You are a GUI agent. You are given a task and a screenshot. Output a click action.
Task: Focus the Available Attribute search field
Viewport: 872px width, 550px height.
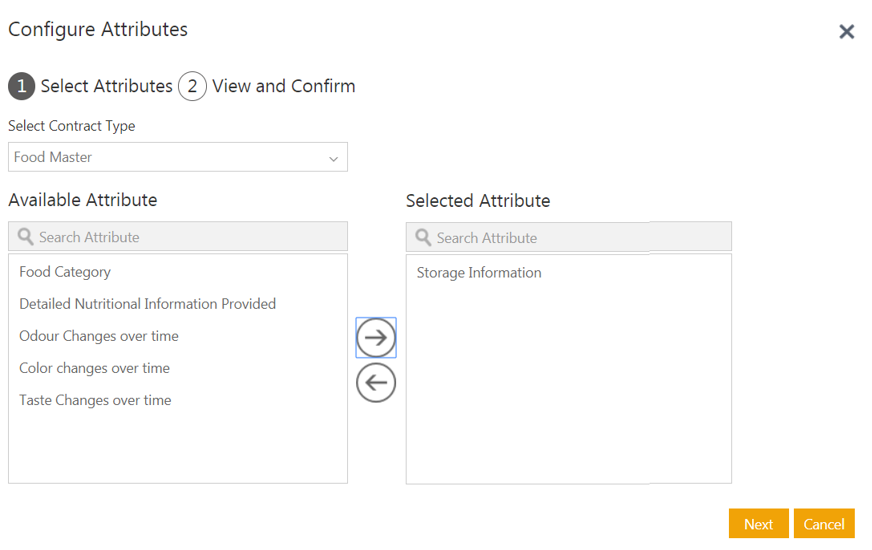tap(190, 237)
